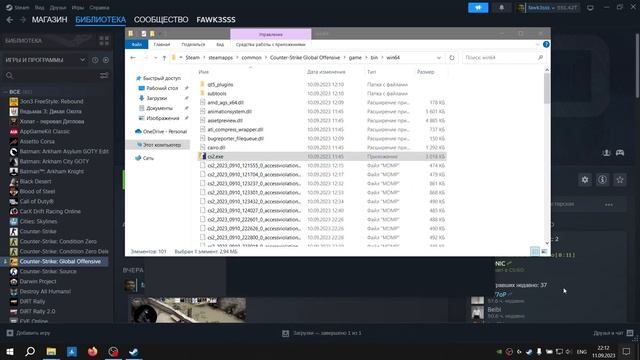This screenshot has height=360, width=640.
Task: Switch Explorer to large icons view
Action: pyautogui.click(x=544, y=251)
